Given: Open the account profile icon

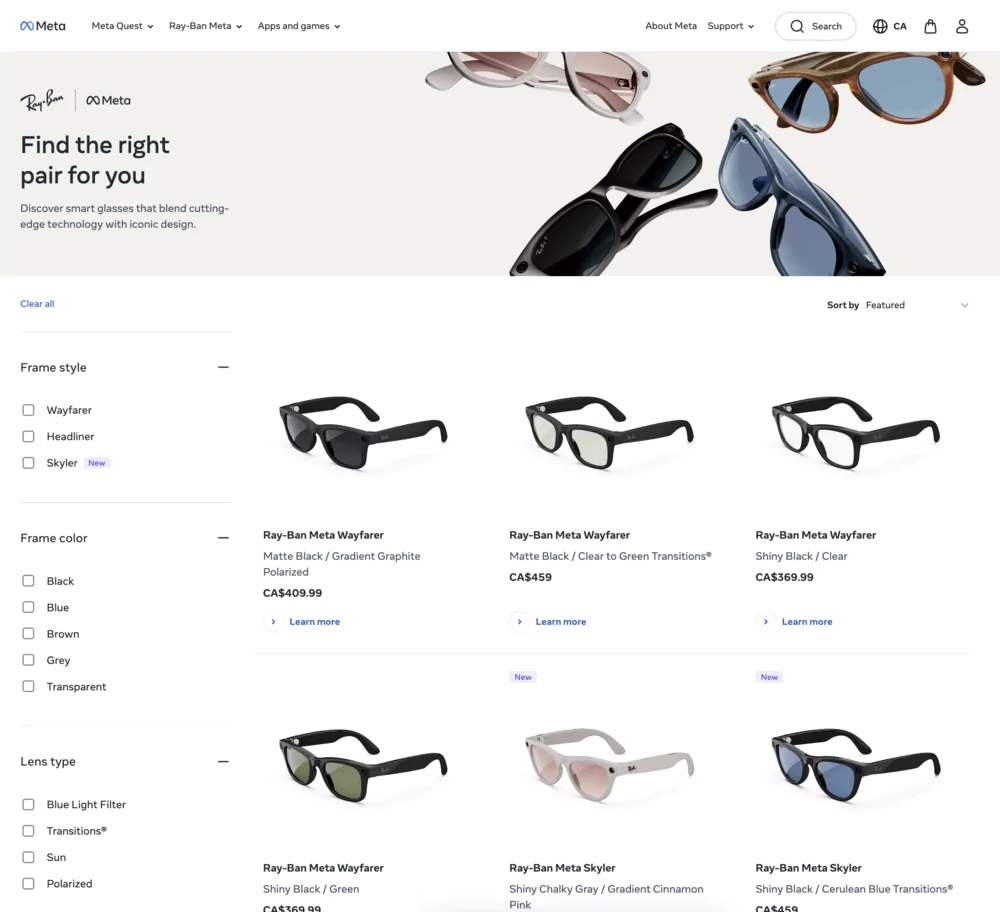Looking at the screenshot, I should tap(961, 25).
